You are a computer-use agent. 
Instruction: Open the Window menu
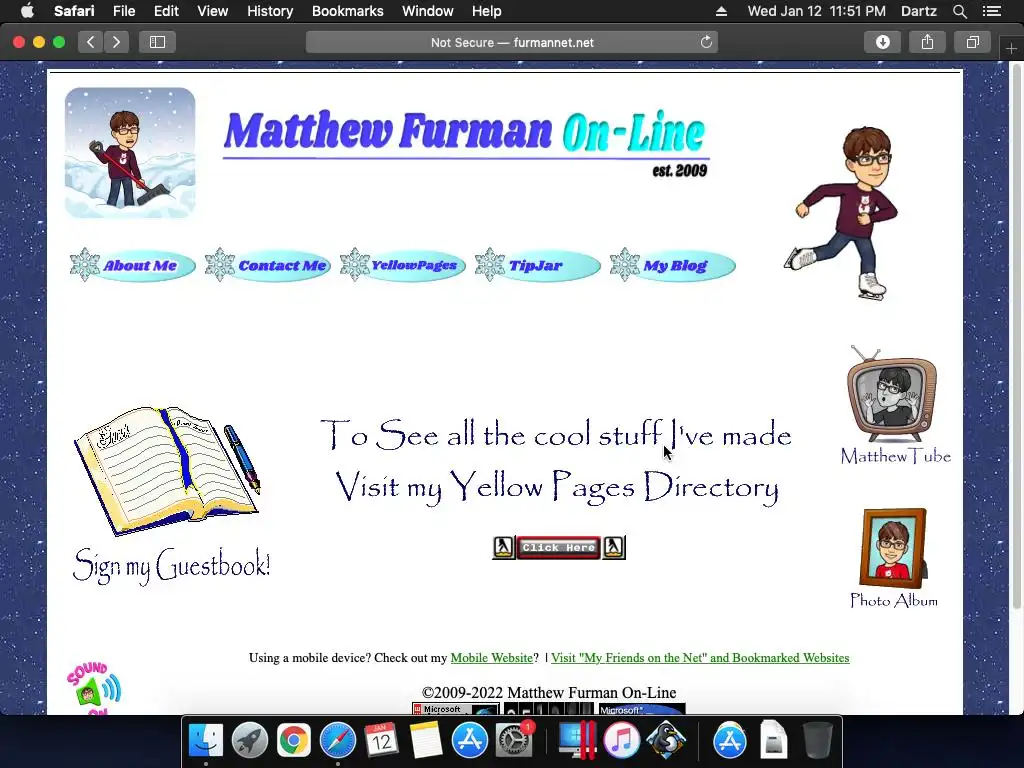428,11
